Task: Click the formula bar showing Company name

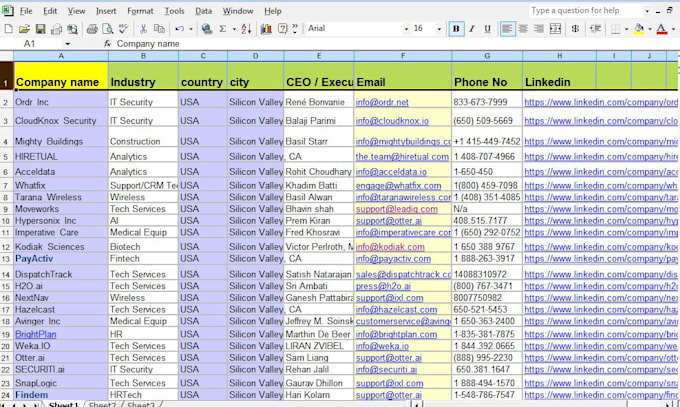Action: [395, 44]
